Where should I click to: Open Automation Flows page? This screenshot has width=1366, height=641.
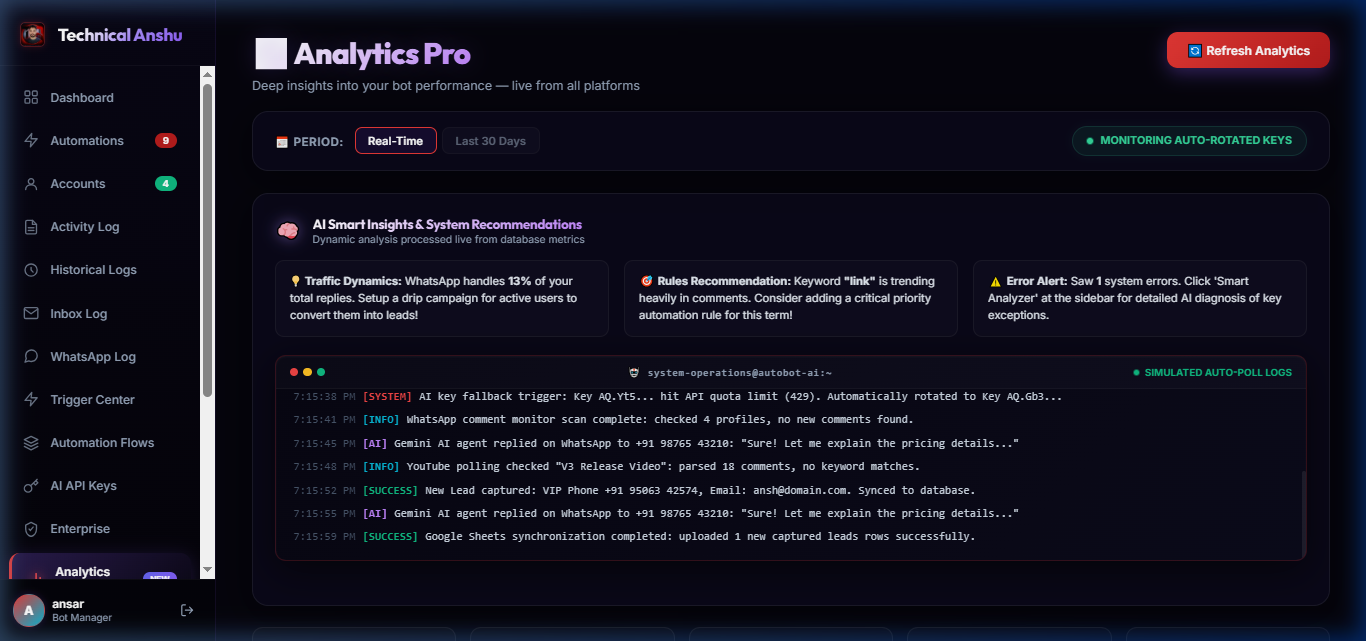click(x=100, y=443)
